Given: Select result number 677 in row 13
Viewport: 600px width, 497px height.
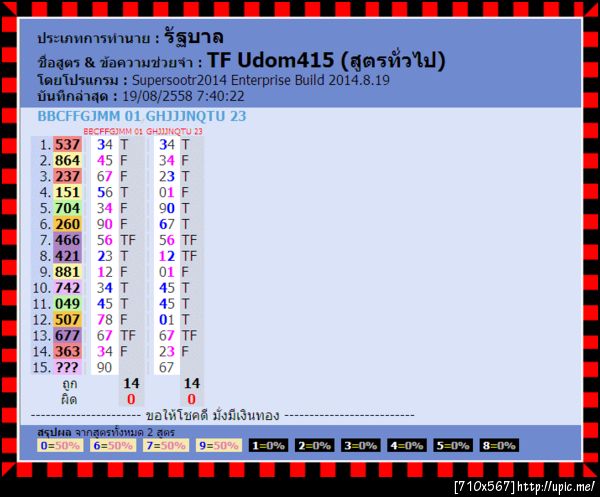Looking at the screenshot, I should pyautogui.click(x=67, y=336).
